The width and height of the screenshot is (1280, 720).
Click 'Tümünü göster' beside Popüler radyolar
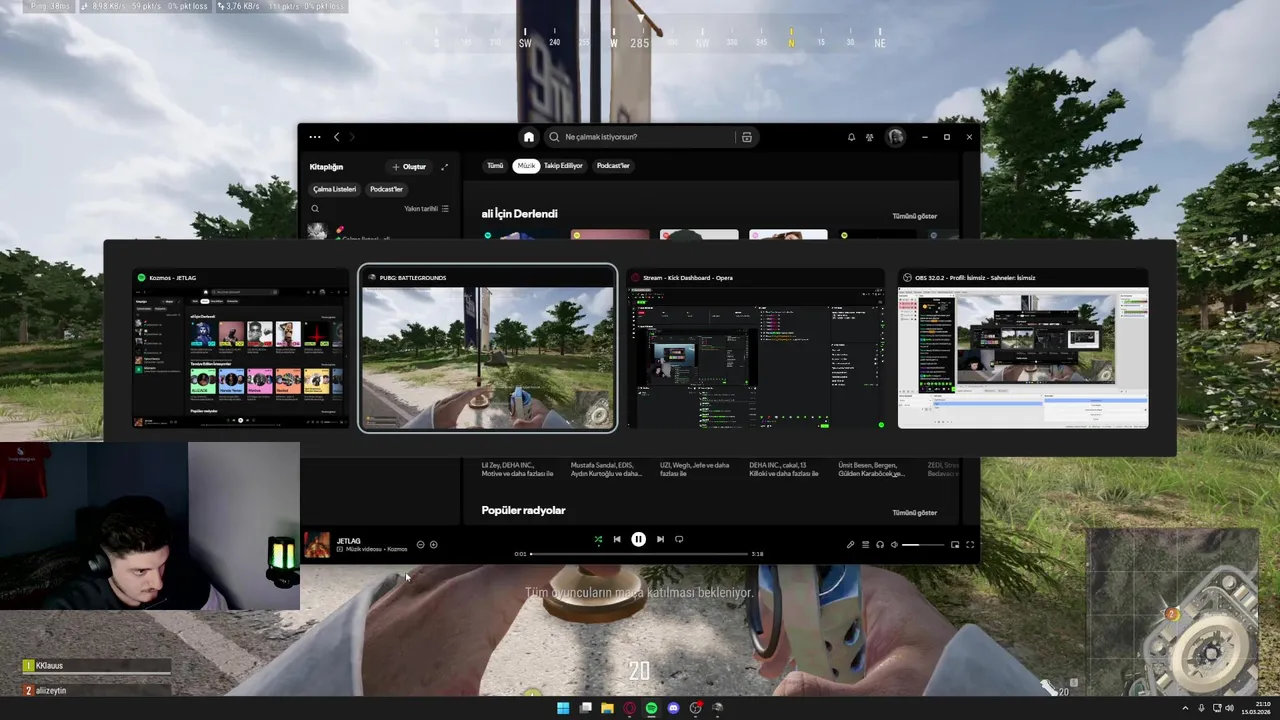click(x=914, y=512)
